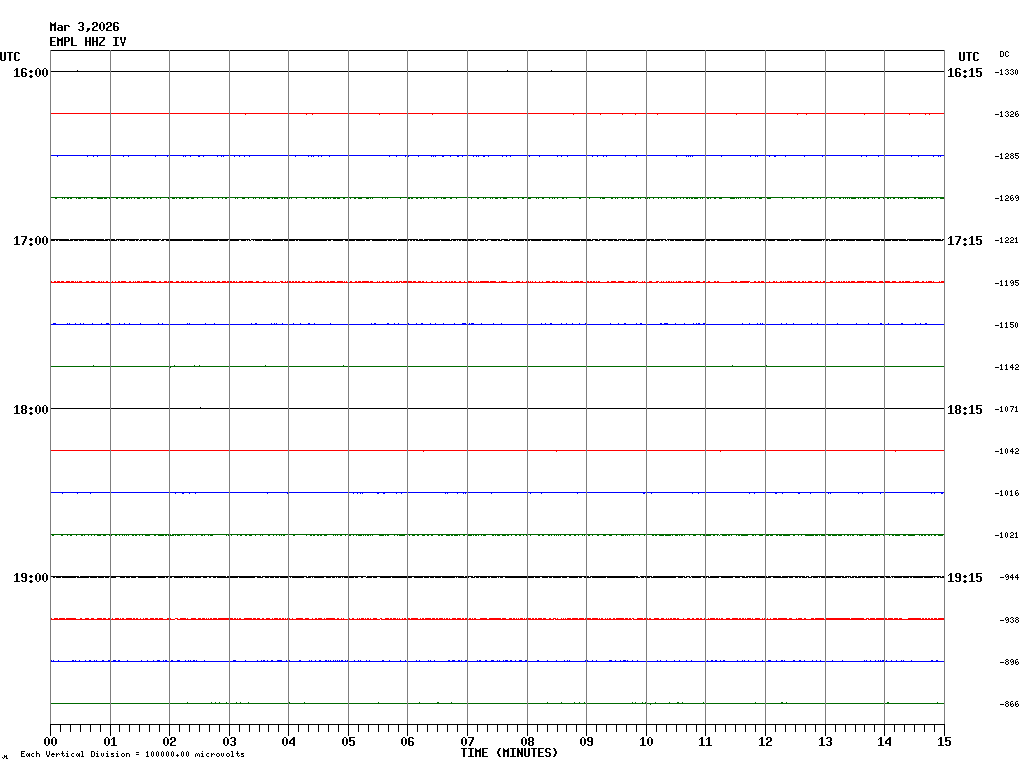The image size is (1024, 768).
Task: Select minute 10 on the bottom axis
Action: (646, 742)
